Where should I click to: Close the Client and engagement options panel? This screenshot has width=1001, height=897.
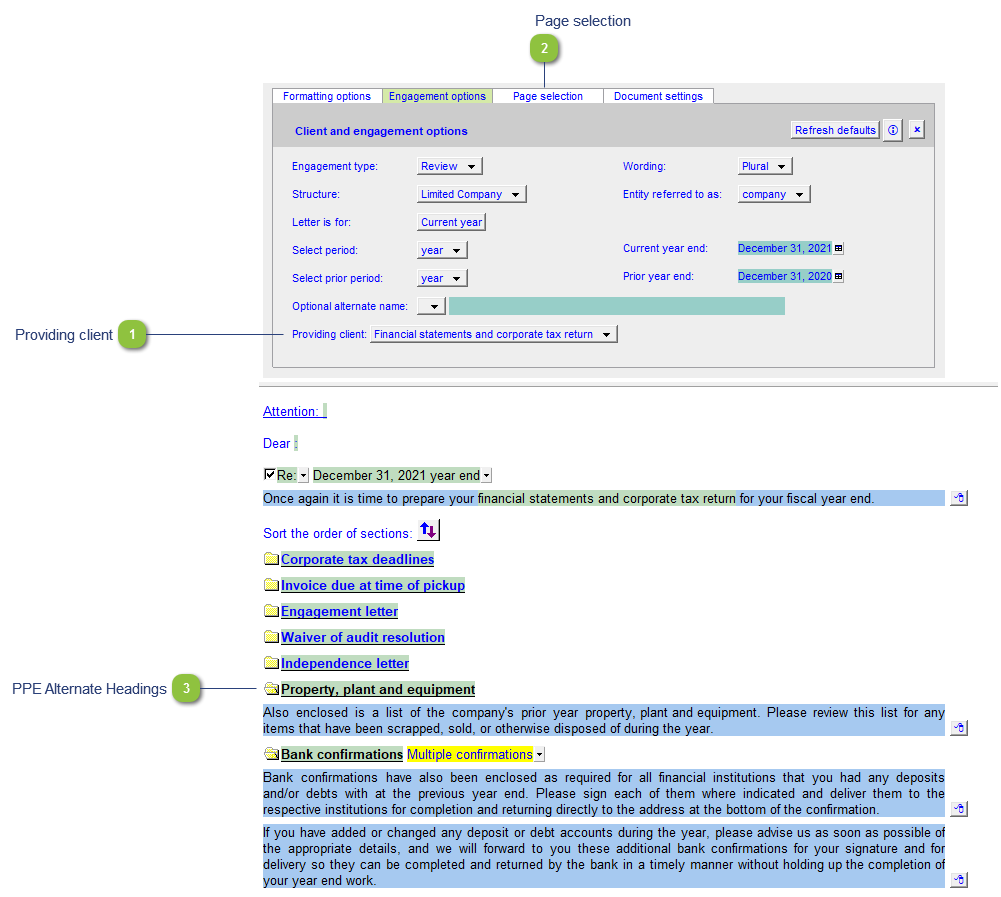click(917, 130)
